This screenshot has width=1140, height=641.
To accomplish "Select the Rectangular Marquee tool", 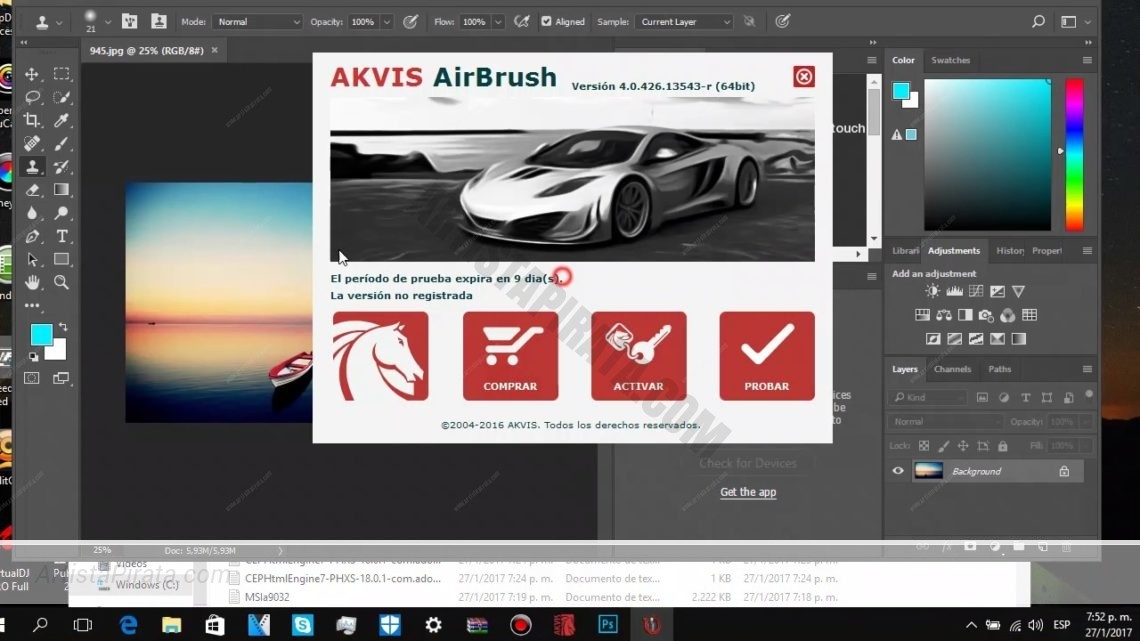I will [x=62, y=73].
